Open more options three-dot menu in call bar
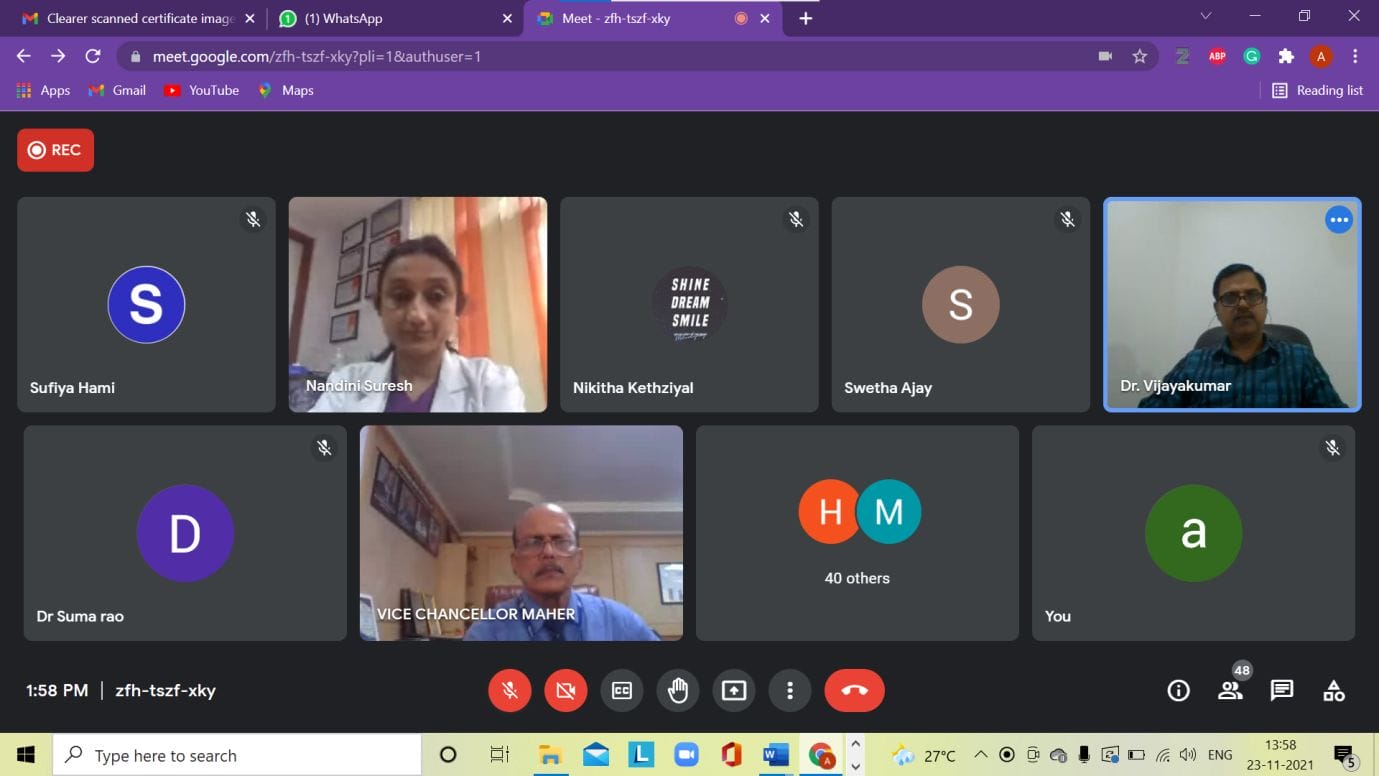This screenshot has height=776, width=1379. coord(790,690)
